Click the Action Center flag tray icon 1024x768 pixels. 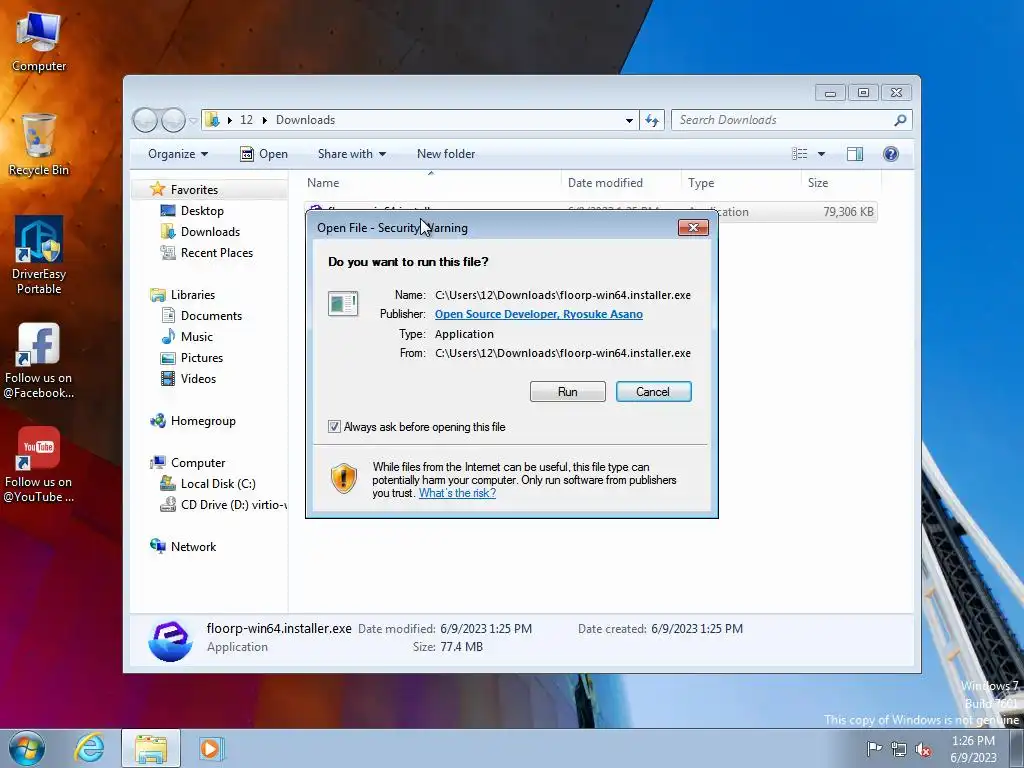[x=874, y=748]
